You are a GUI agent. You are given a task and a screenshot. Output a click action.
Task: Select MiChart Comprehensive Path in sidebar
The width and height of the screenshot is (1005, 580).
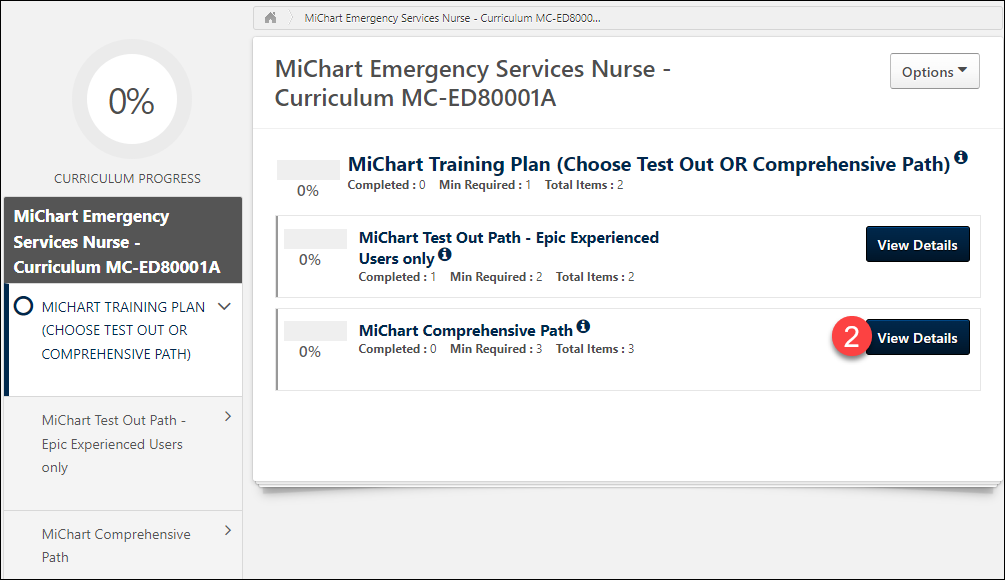point(116,545)
